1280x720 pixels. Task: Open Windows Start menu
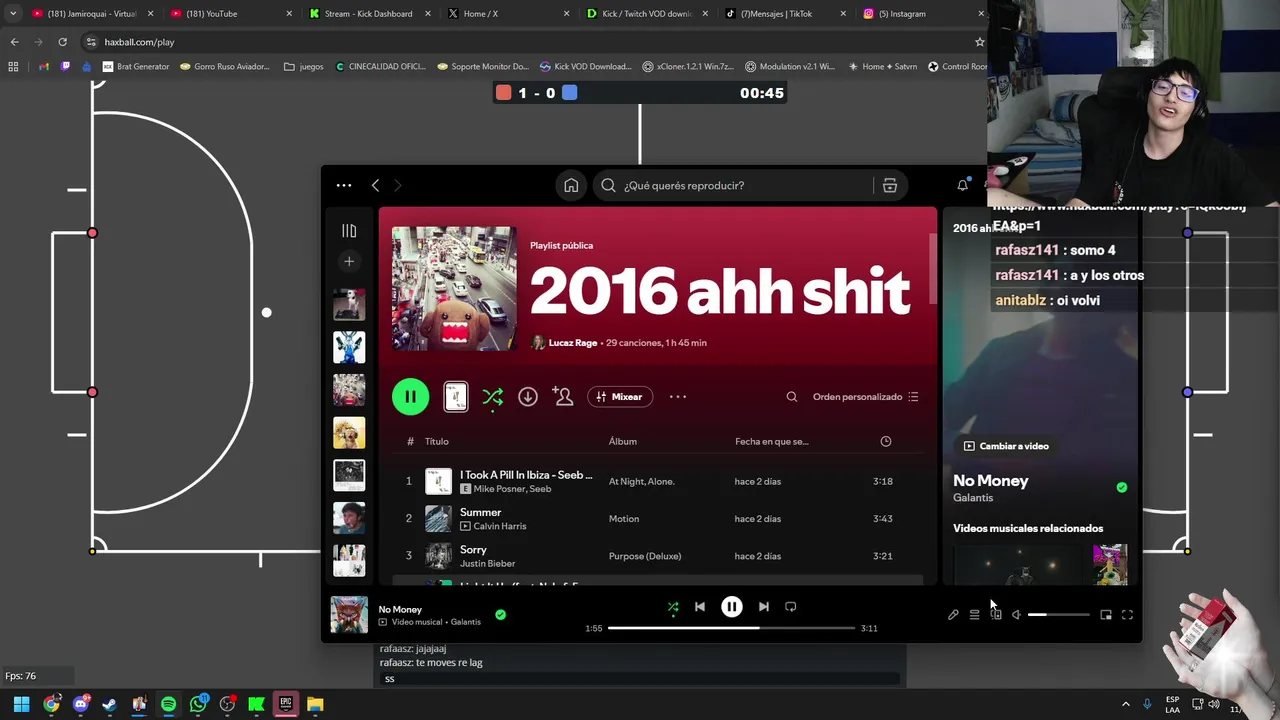[x=21, y=704]
